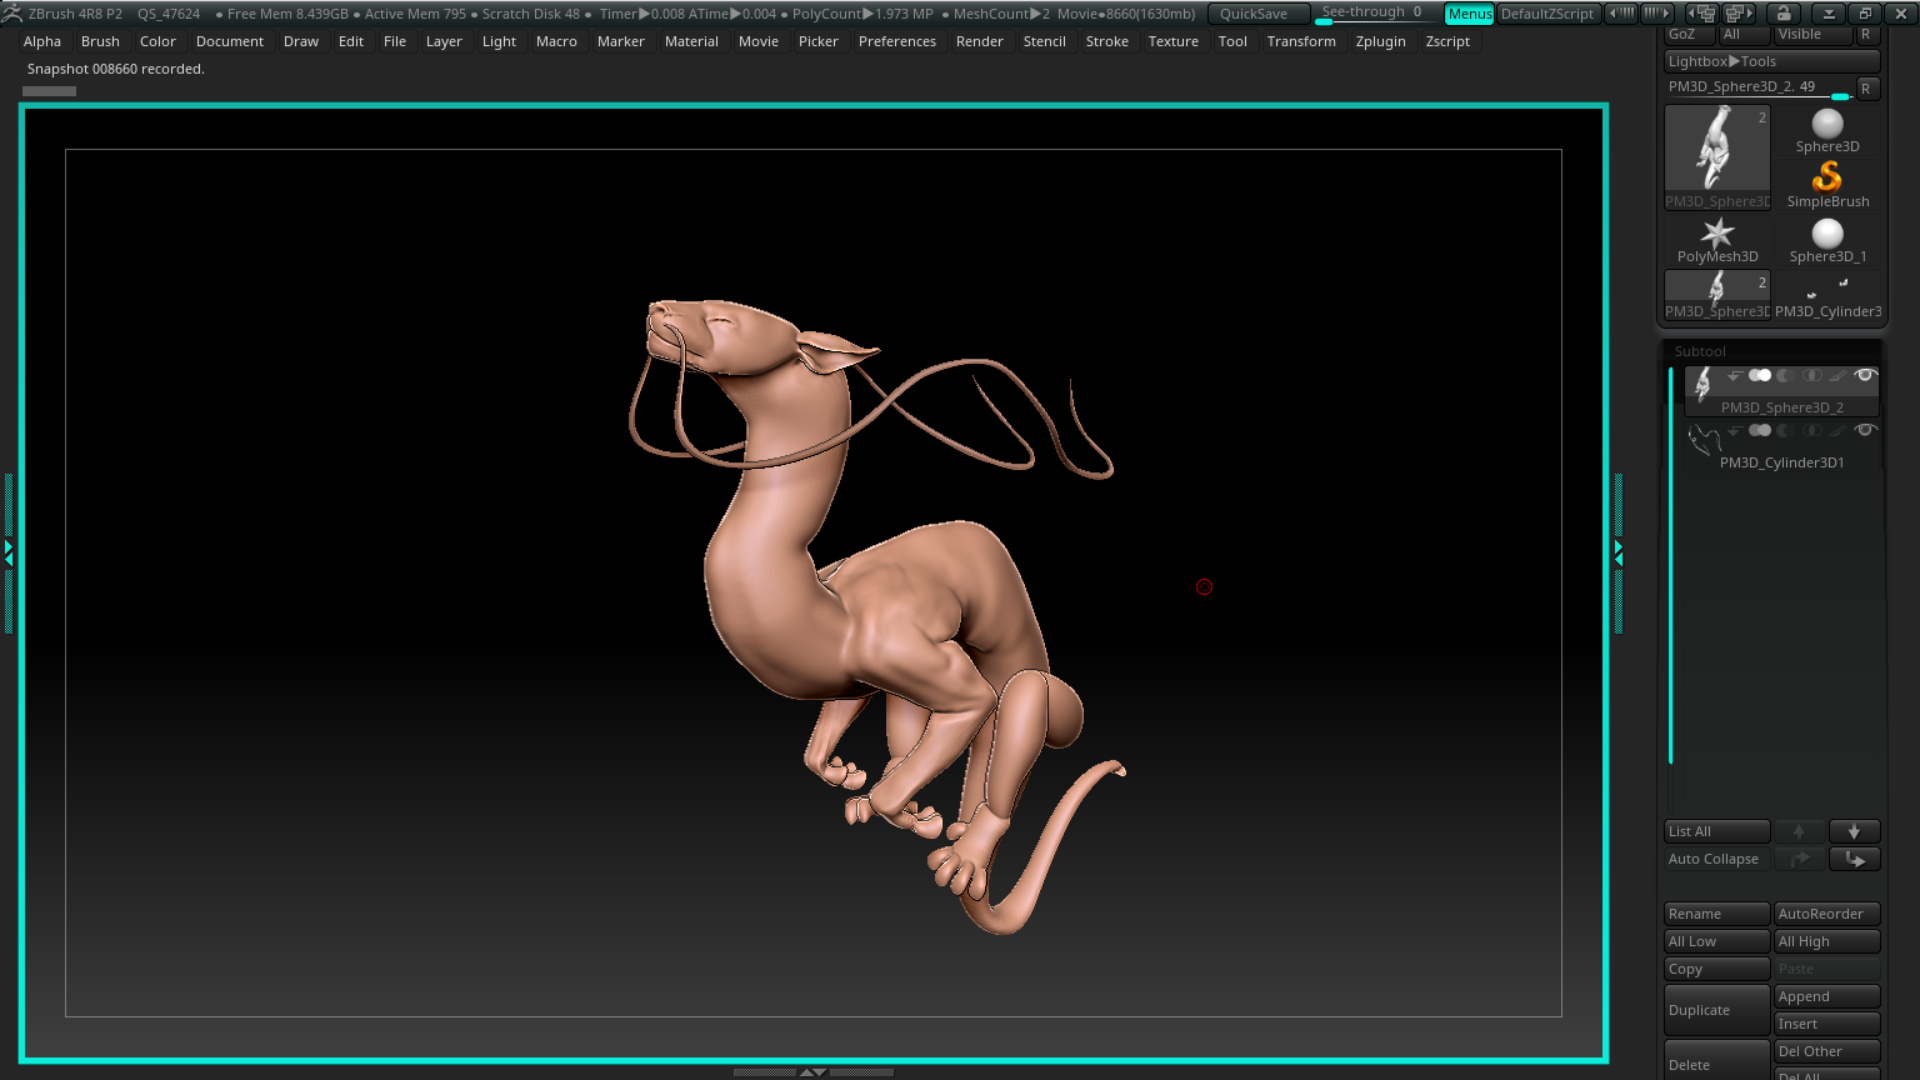Screen dimensions: 1920x1080
Task: Set intersection boolean mode on PM3D_Cylinder3D1
Action: tap(1812, 431)
